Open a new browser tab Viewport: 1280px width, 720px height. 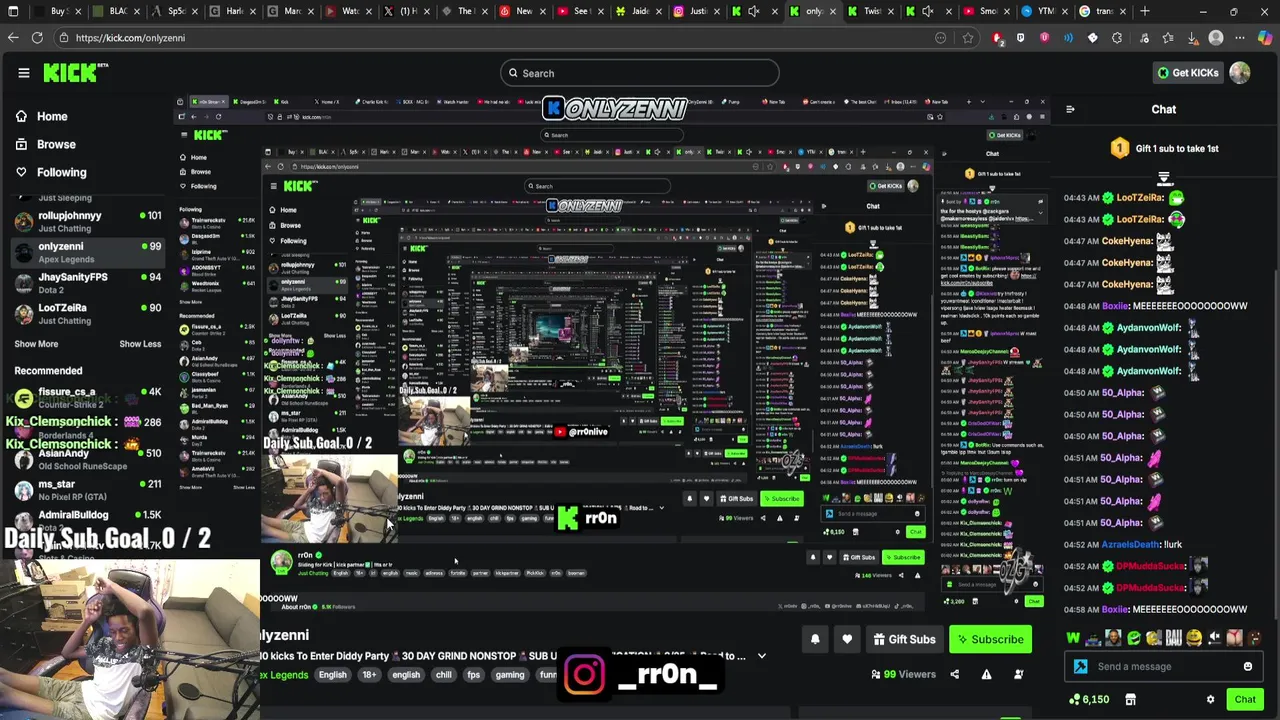(1145, 11)
